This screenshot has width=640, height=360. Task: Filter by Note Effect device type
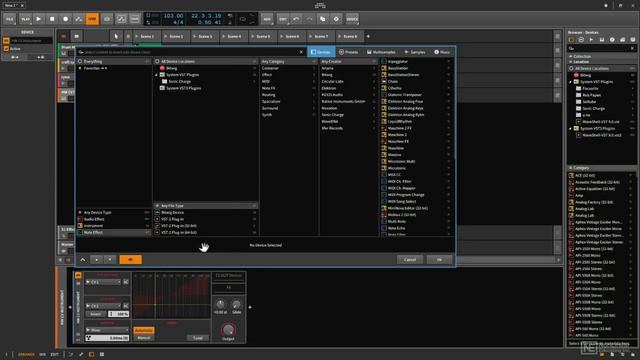(114, 232)
